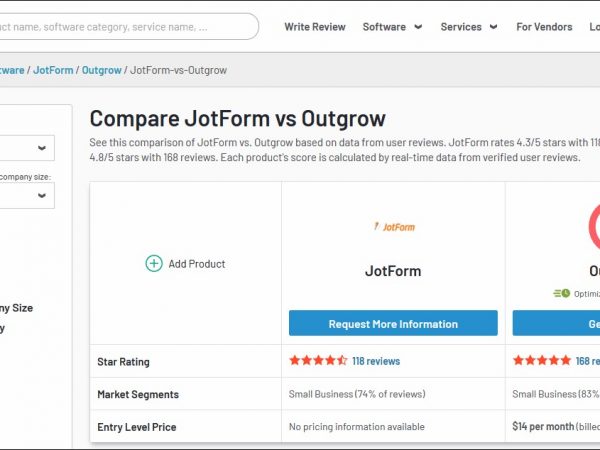Click the Add Product plus icon
Viewport: 600px width, 450px height.
154,264
